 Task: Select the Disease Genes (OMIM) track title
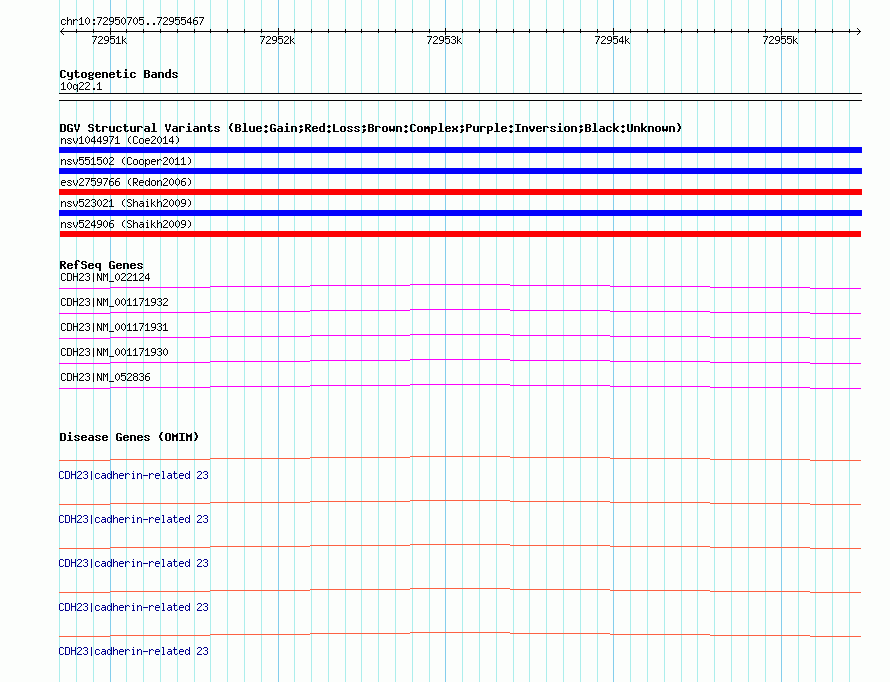click(129, 437)
